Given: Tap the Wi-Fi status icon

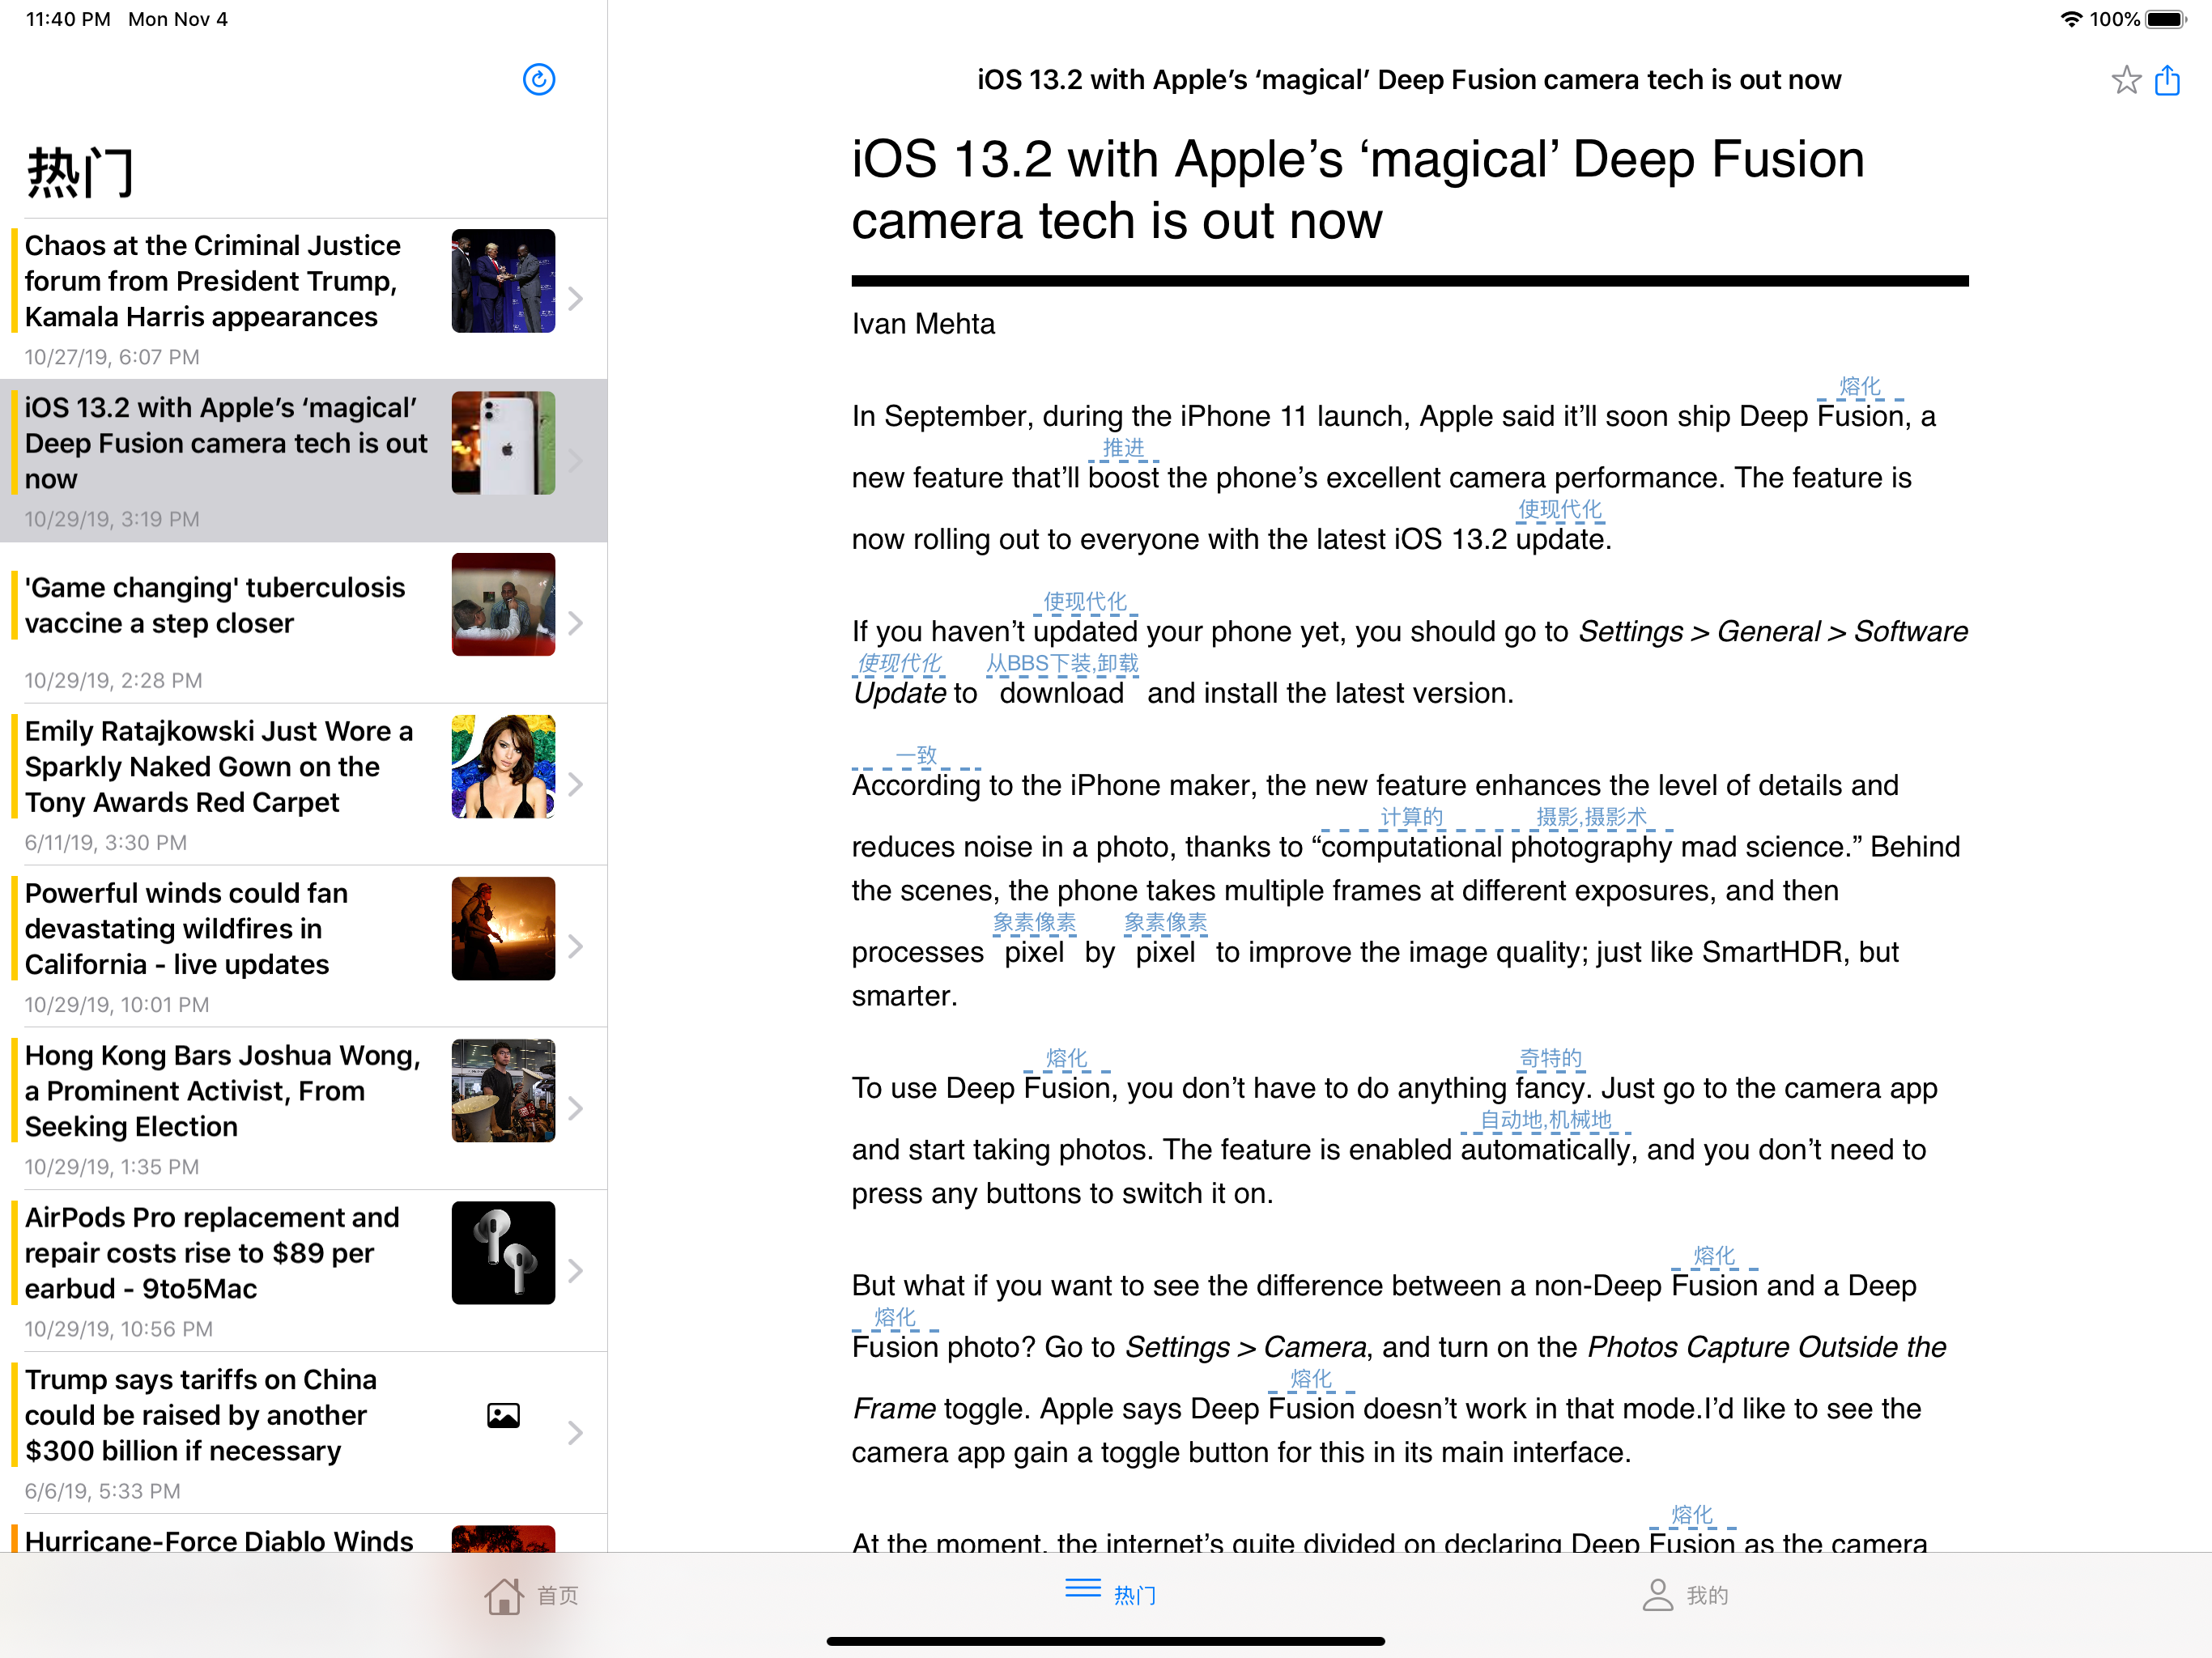Looking at the screenshot, I should 2071,19.
